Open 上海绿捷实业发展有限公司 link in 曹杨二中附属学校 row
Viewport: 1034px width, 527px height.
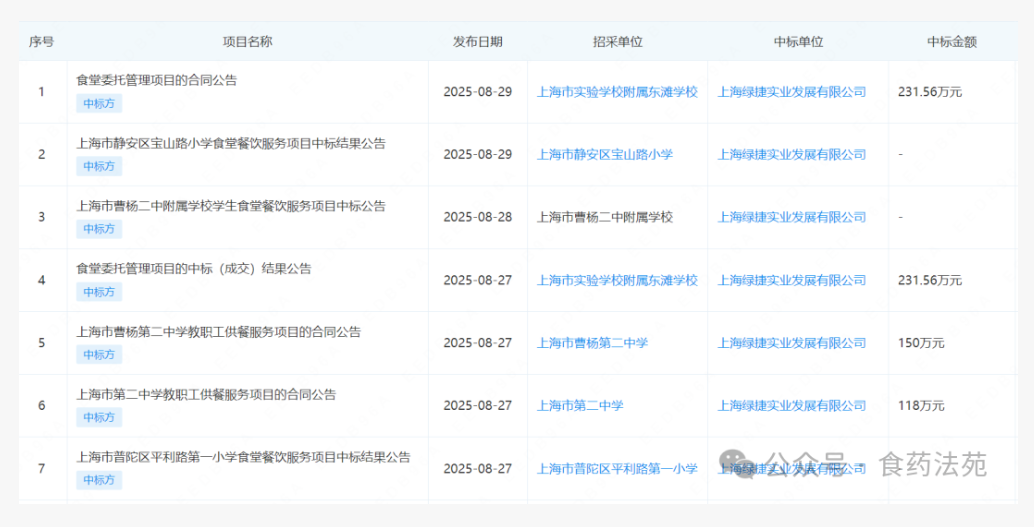tap(791, 217)
